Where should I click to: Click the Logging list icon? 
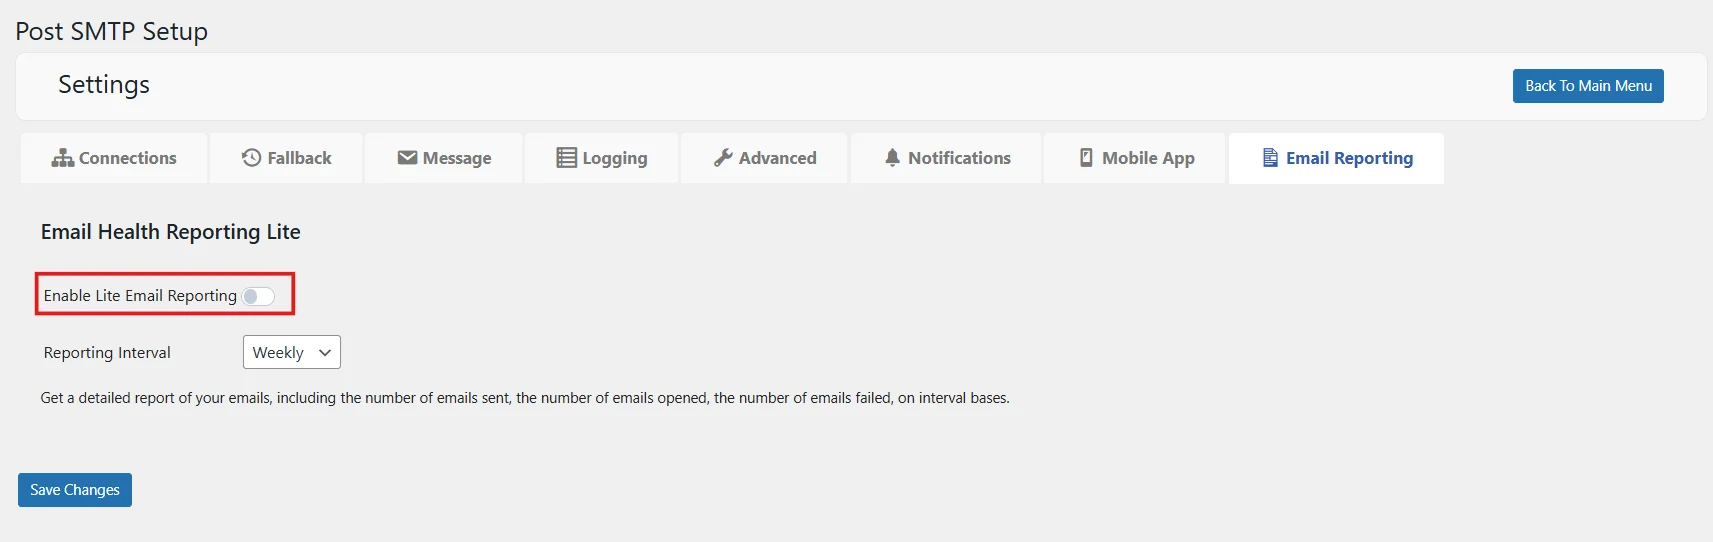click(x=566, y=158)
